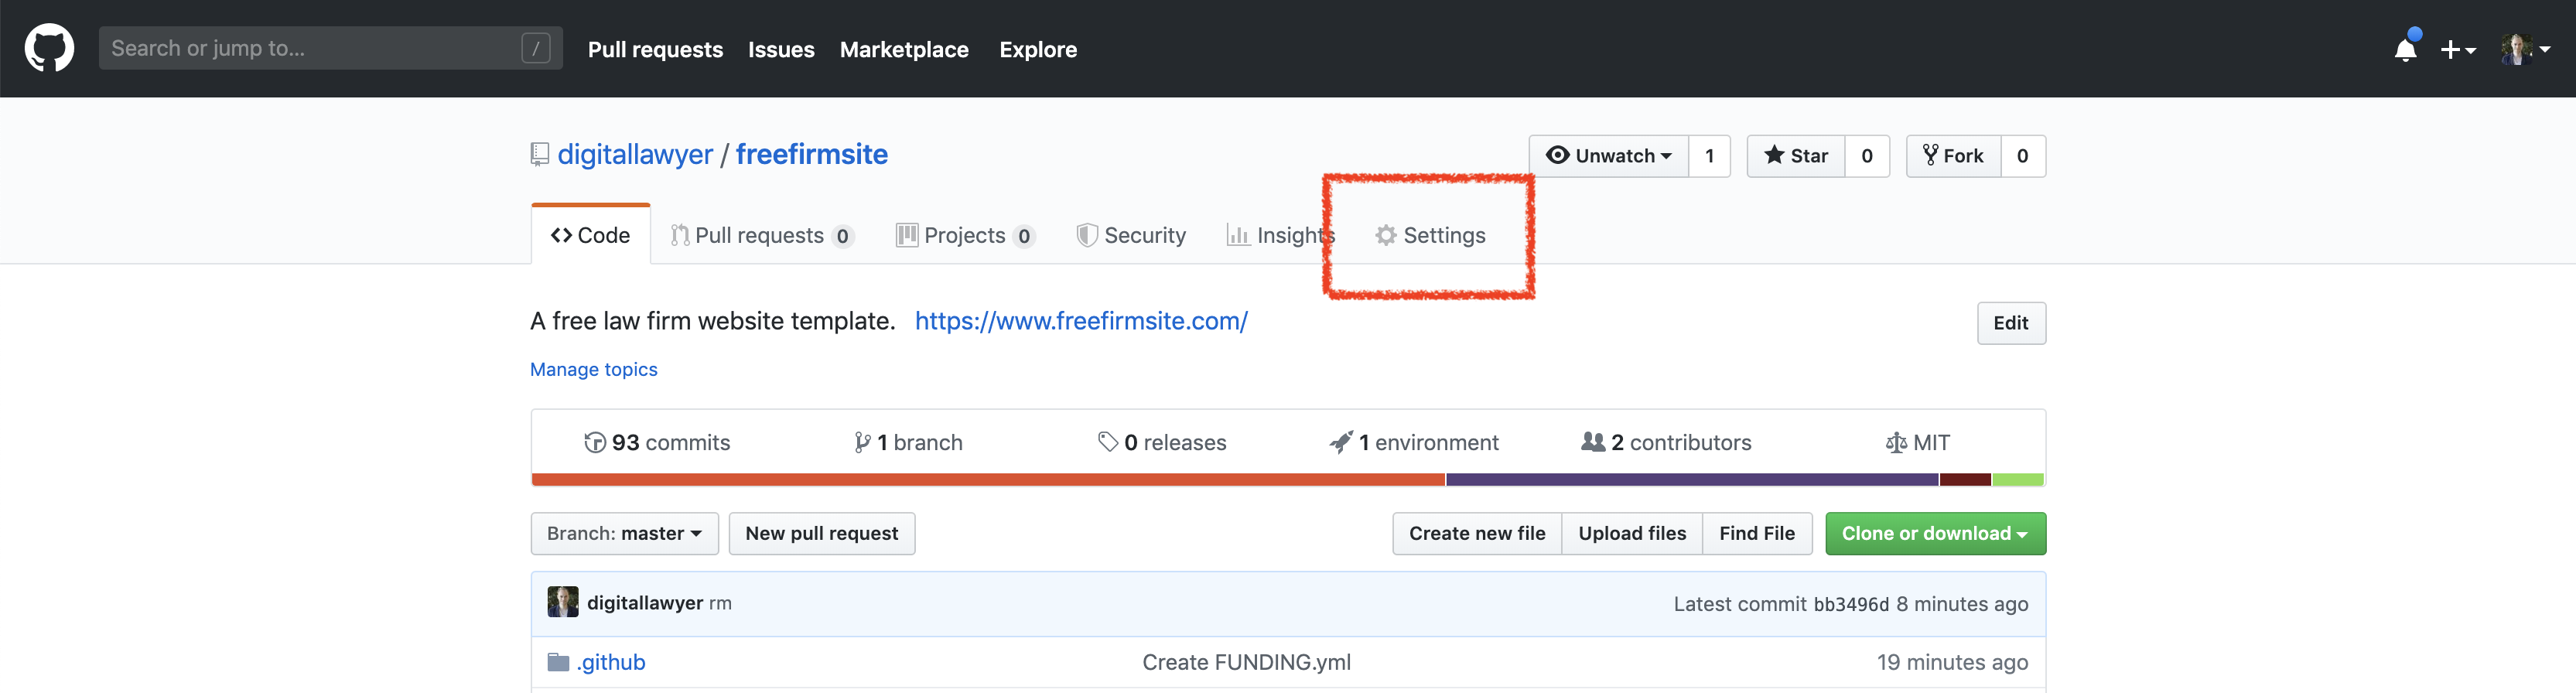Click Find File button
This screenshot has width=2576, height=693.
[1757, 533]
